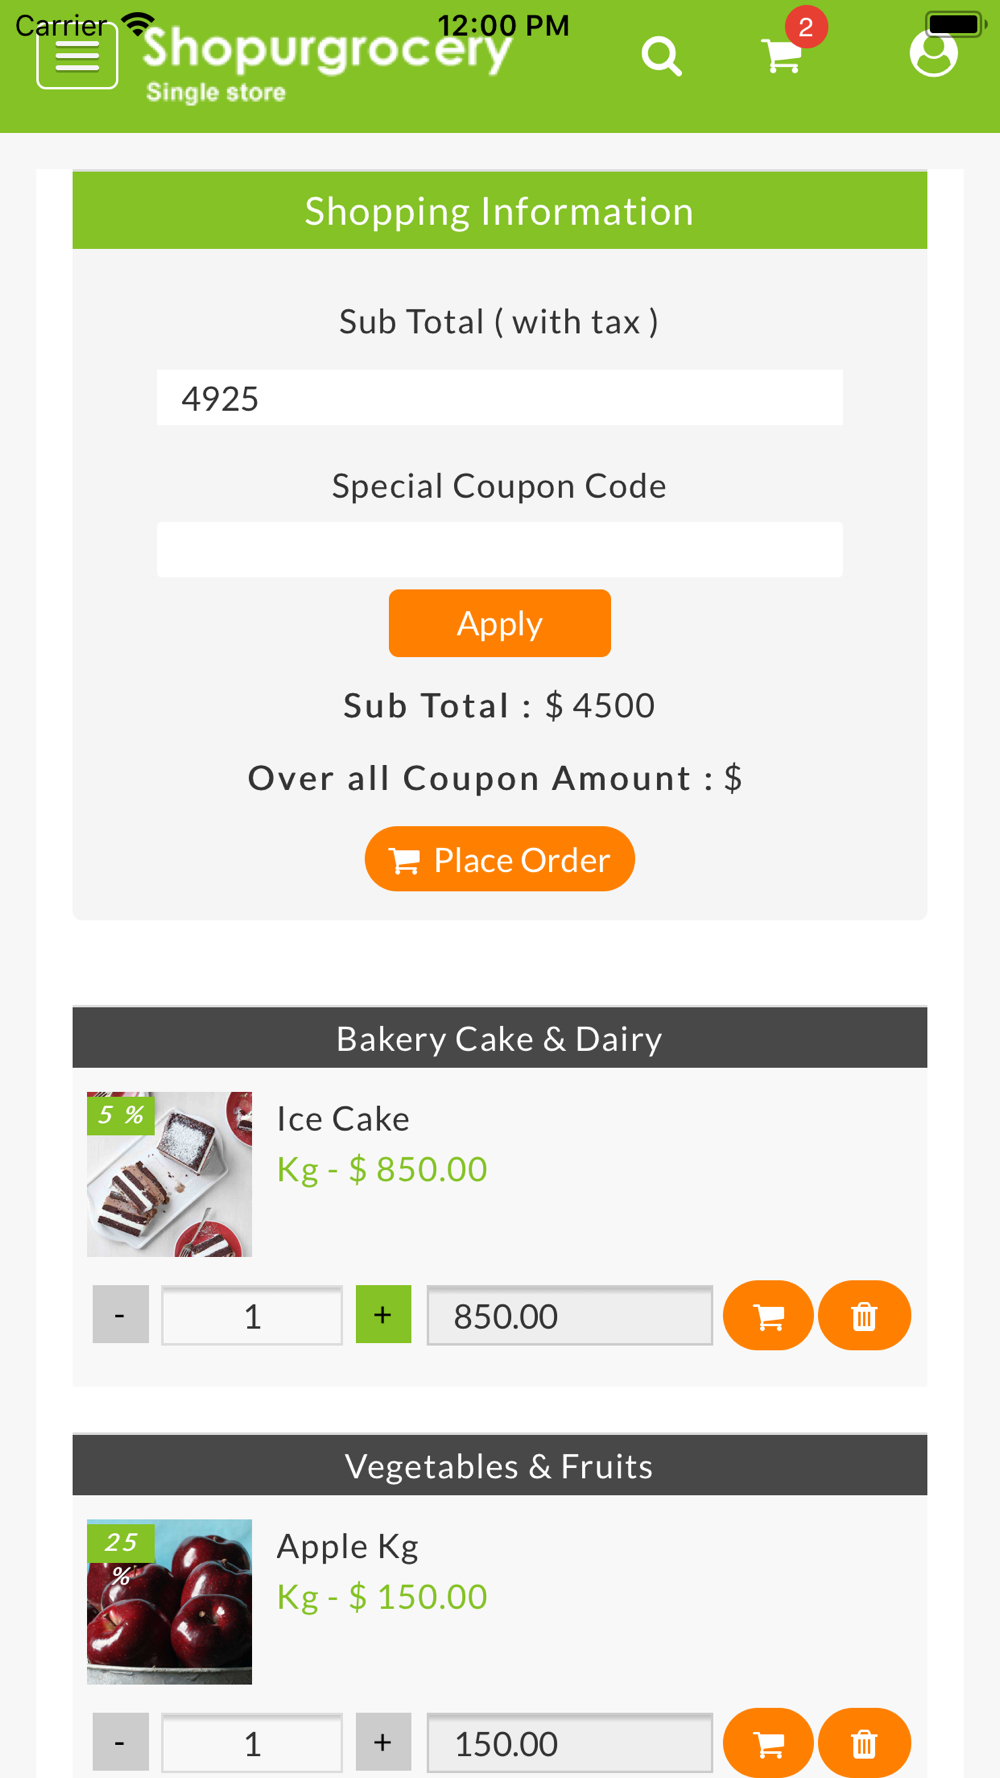Screen dimensions: 1000x1778
Task: Tap the Shopurgrocery logo
Action: (x=325, y=62)
